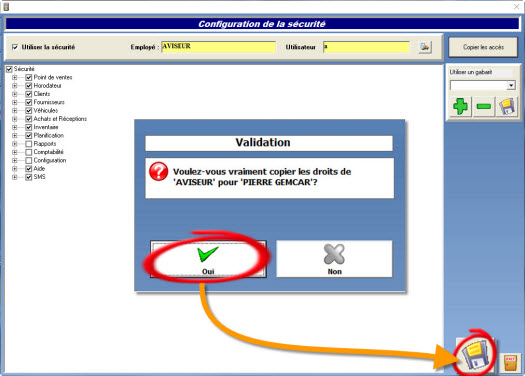Click the traffic light title bar icon

[6, 6]
